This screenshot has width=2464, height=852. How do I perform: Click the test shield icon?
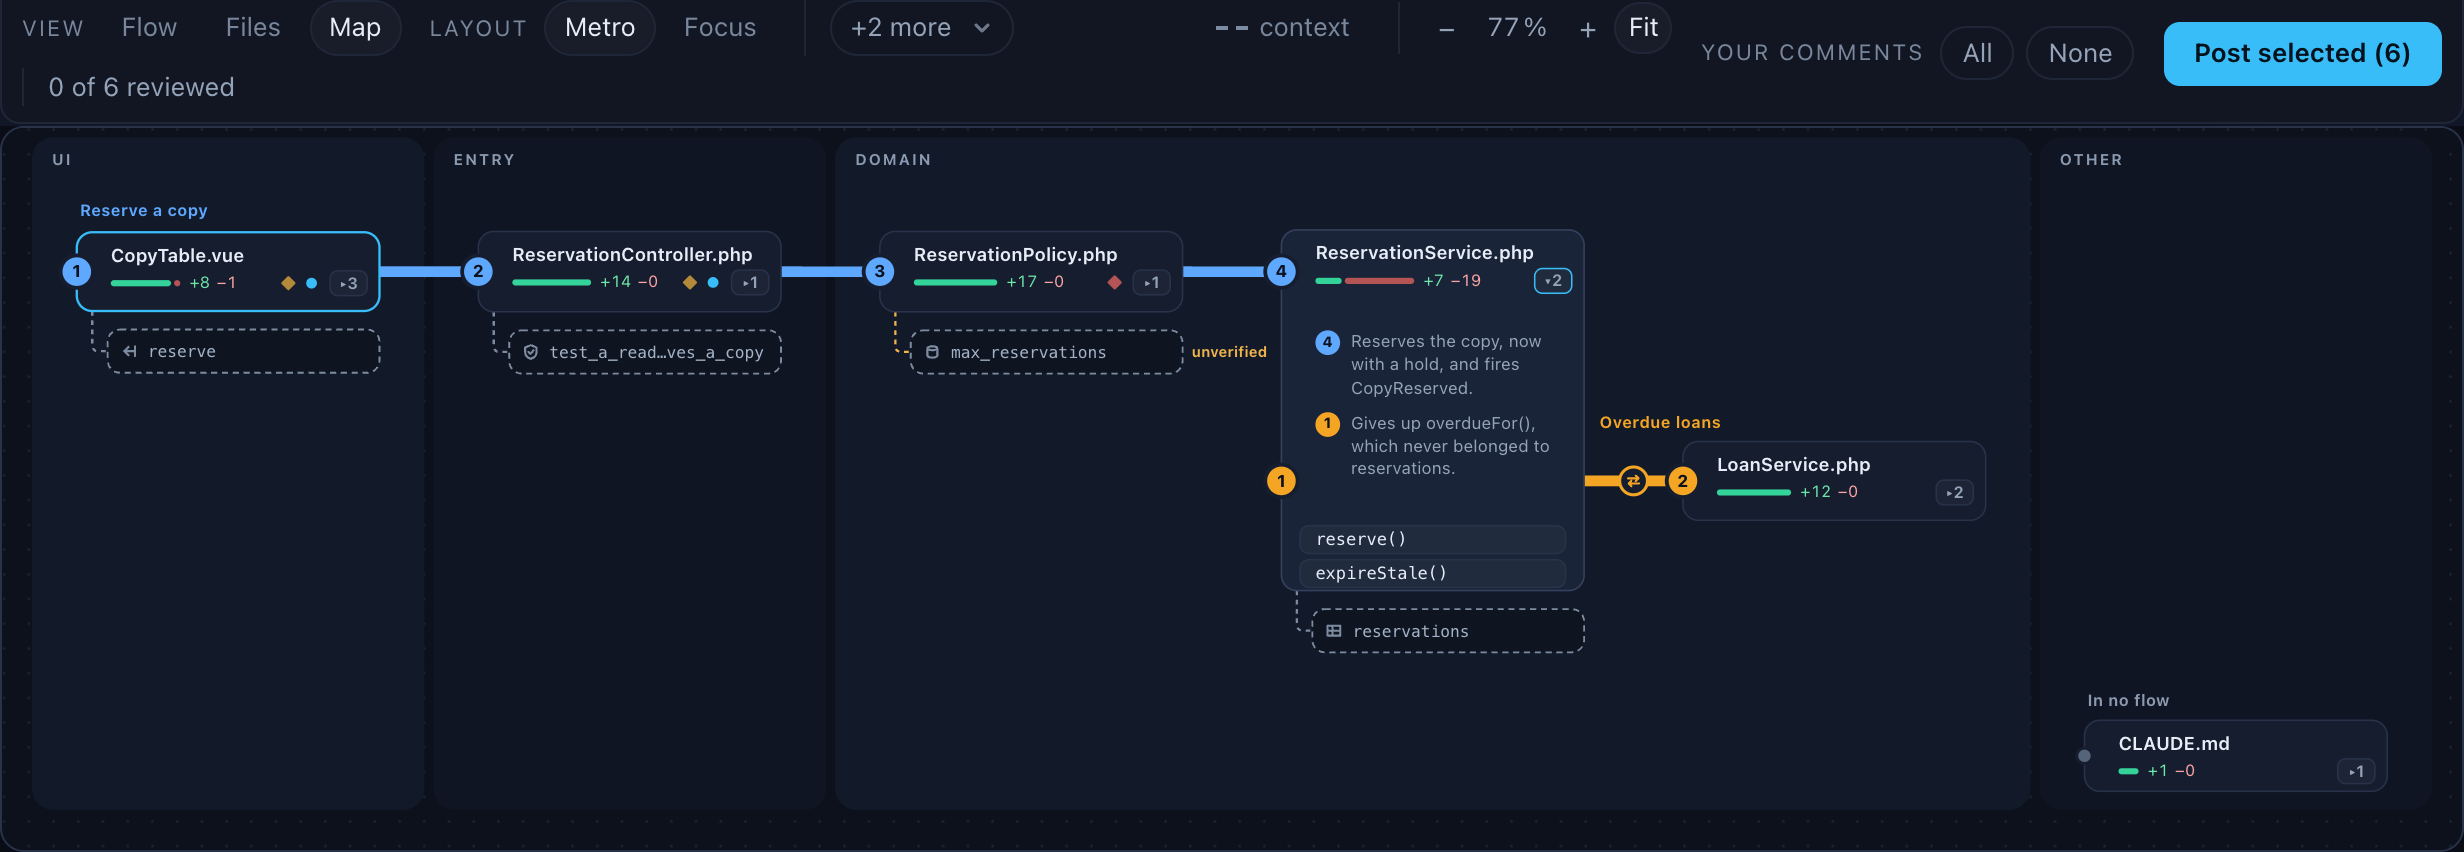pos(531,352)
